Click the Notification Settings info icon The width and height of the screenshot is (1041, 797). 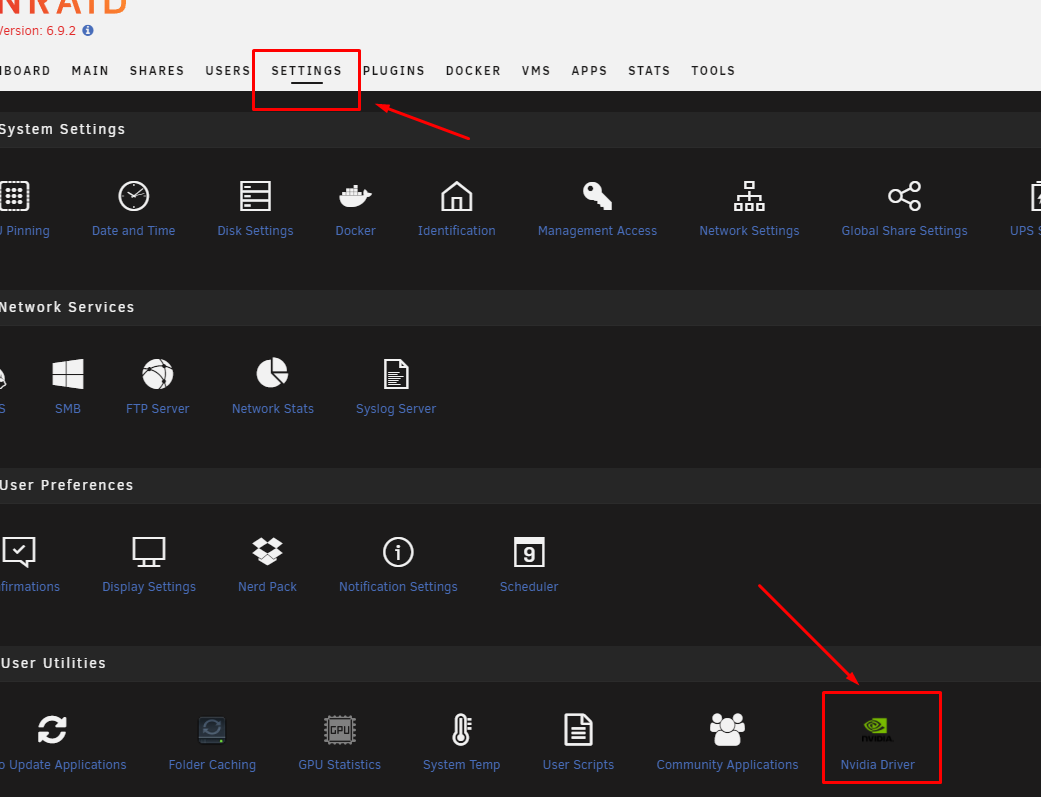(x=398, y=552)
